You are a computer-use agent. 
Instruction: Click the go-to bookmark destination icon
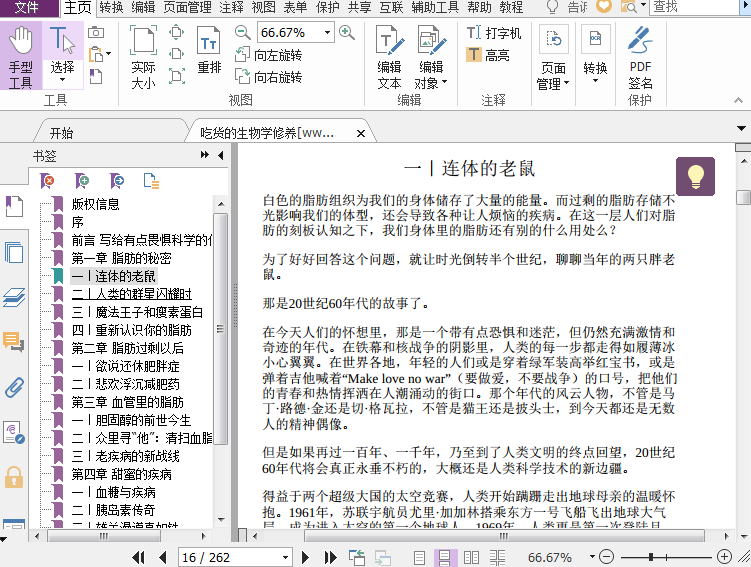(116, 181)
